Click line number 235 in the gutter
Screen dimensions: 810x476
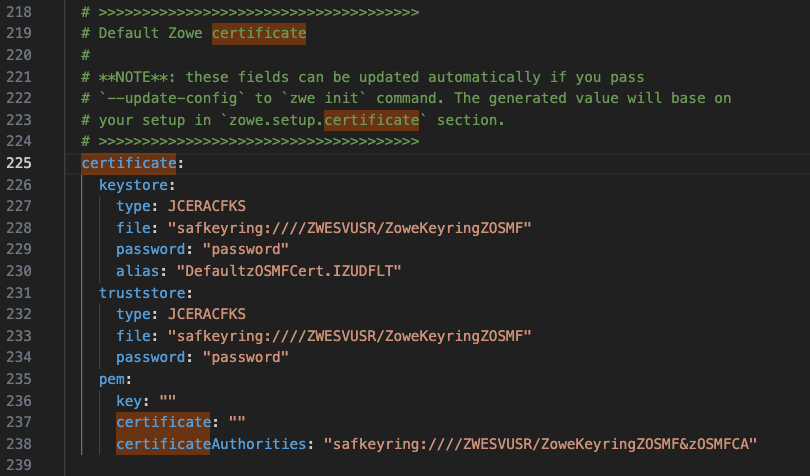[19, 379]
